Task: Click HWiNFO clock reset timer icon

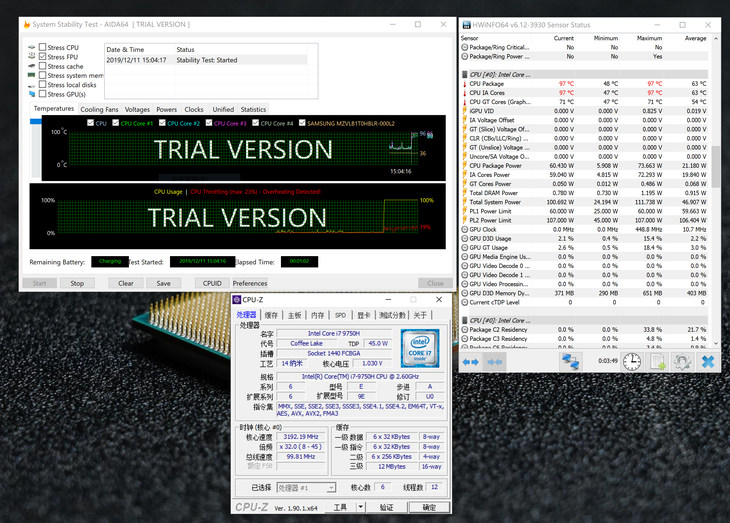Action: (632, 361)
